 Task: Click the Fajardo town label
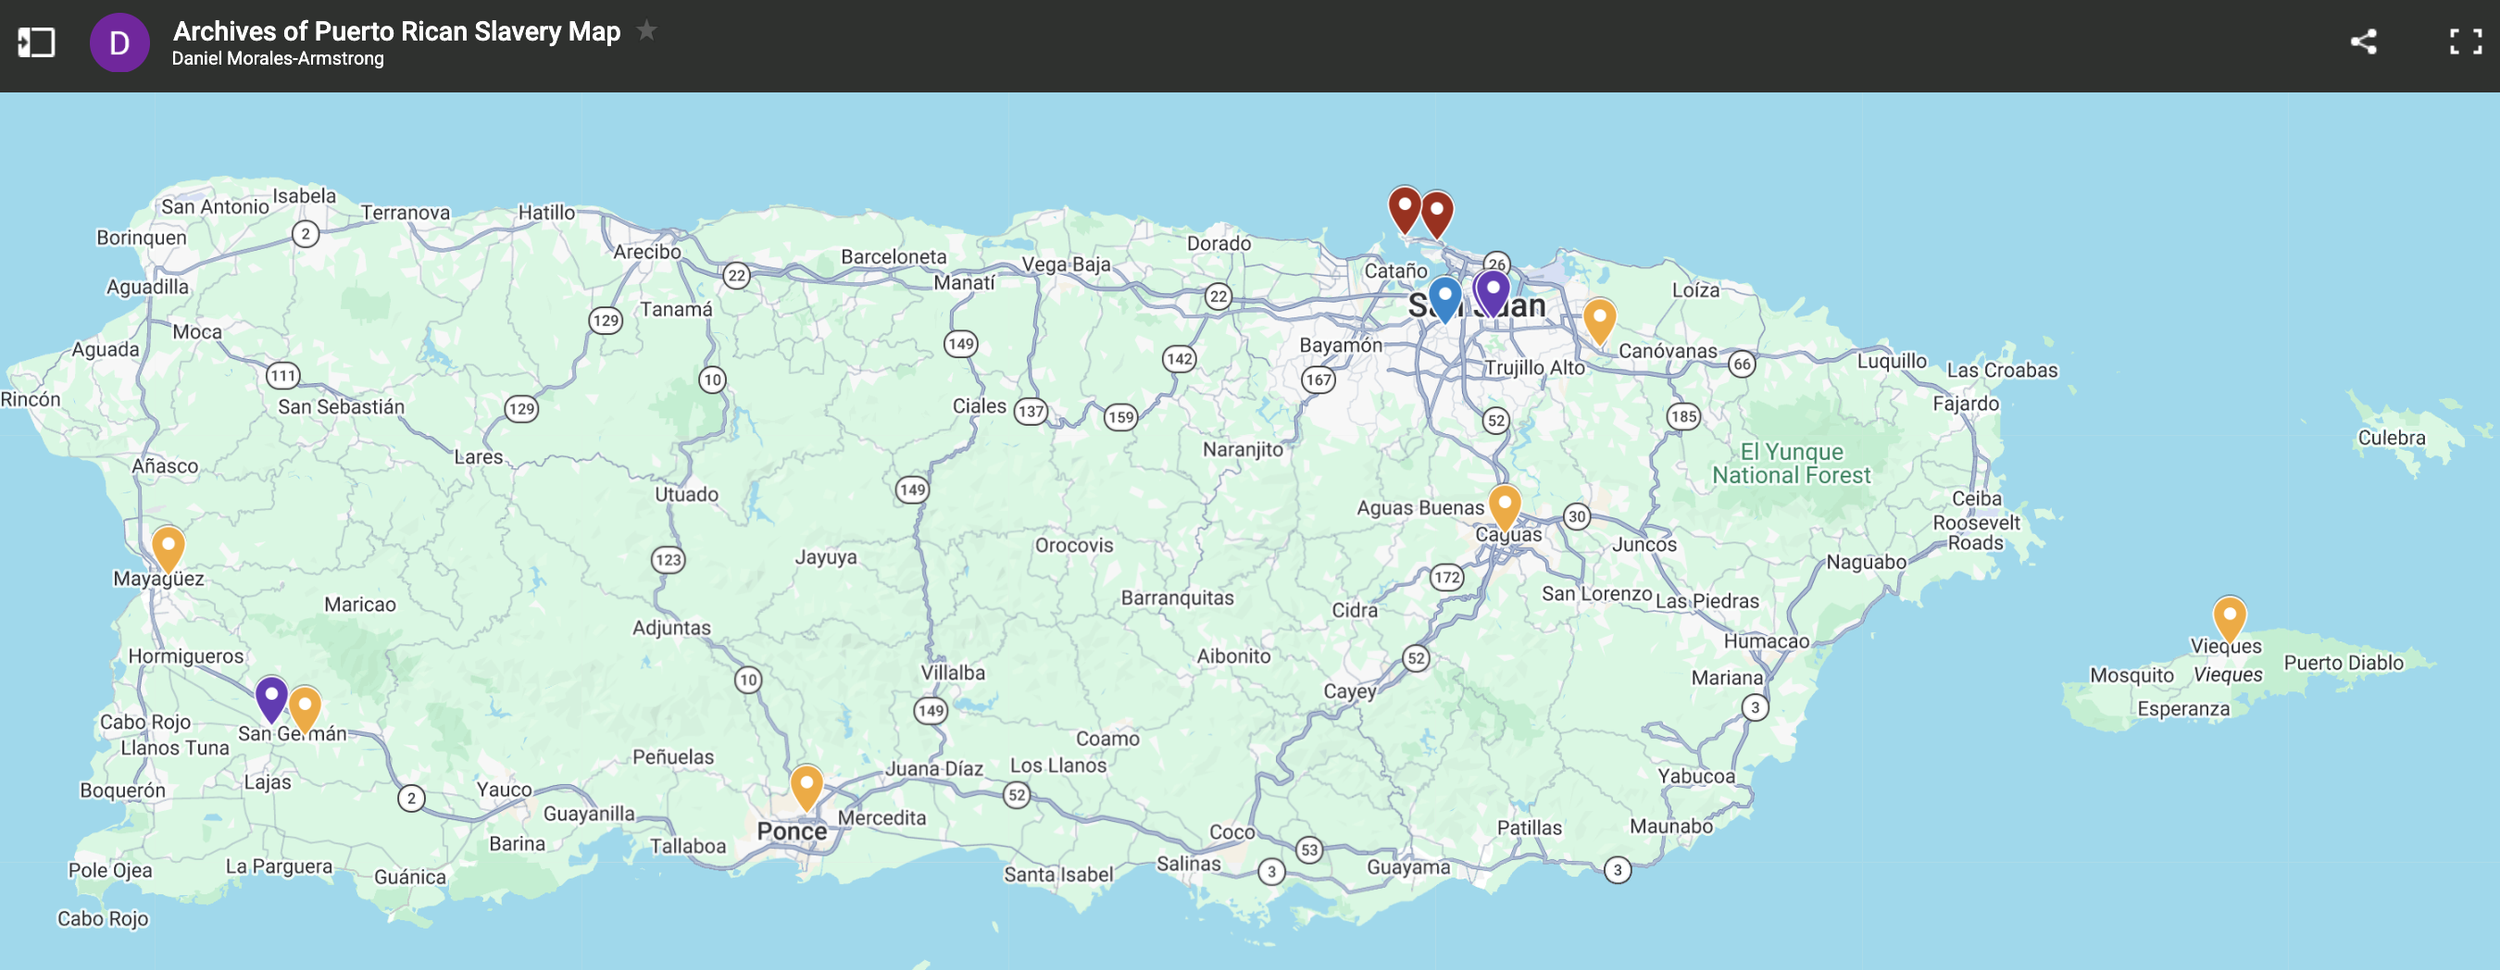pos(1966,404)
